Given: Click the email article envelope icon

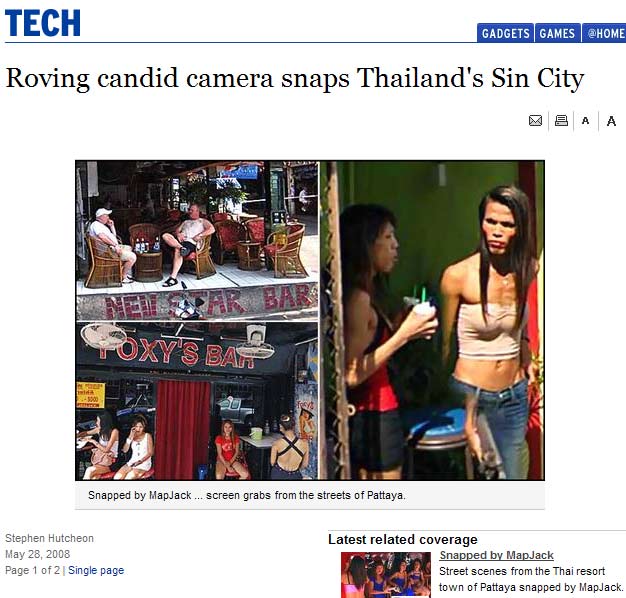Looking at the screenshot, I should (x=535, y=121).
